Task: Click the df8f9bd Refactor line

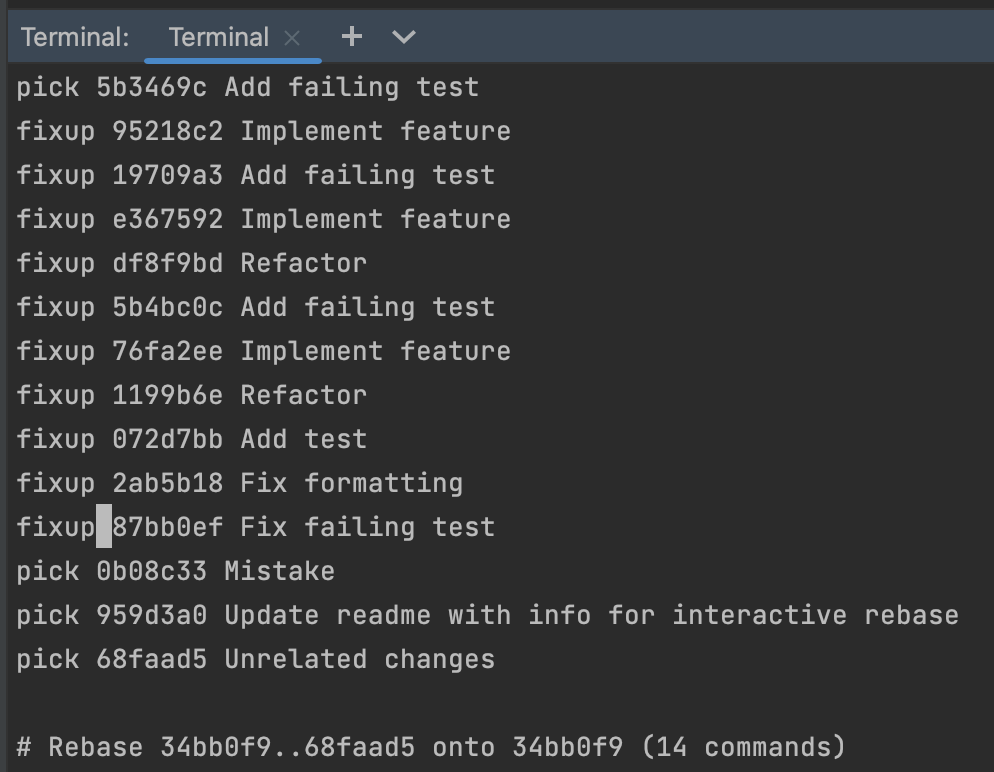Action: click(x=239, y=263)
